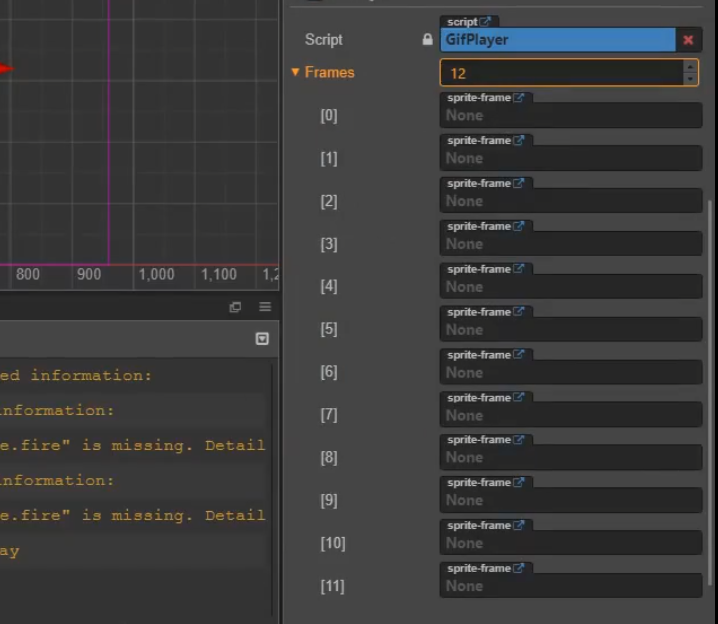Click the Frames property label
This screenshot has width=718, height=624.
(x=330, y=72)
